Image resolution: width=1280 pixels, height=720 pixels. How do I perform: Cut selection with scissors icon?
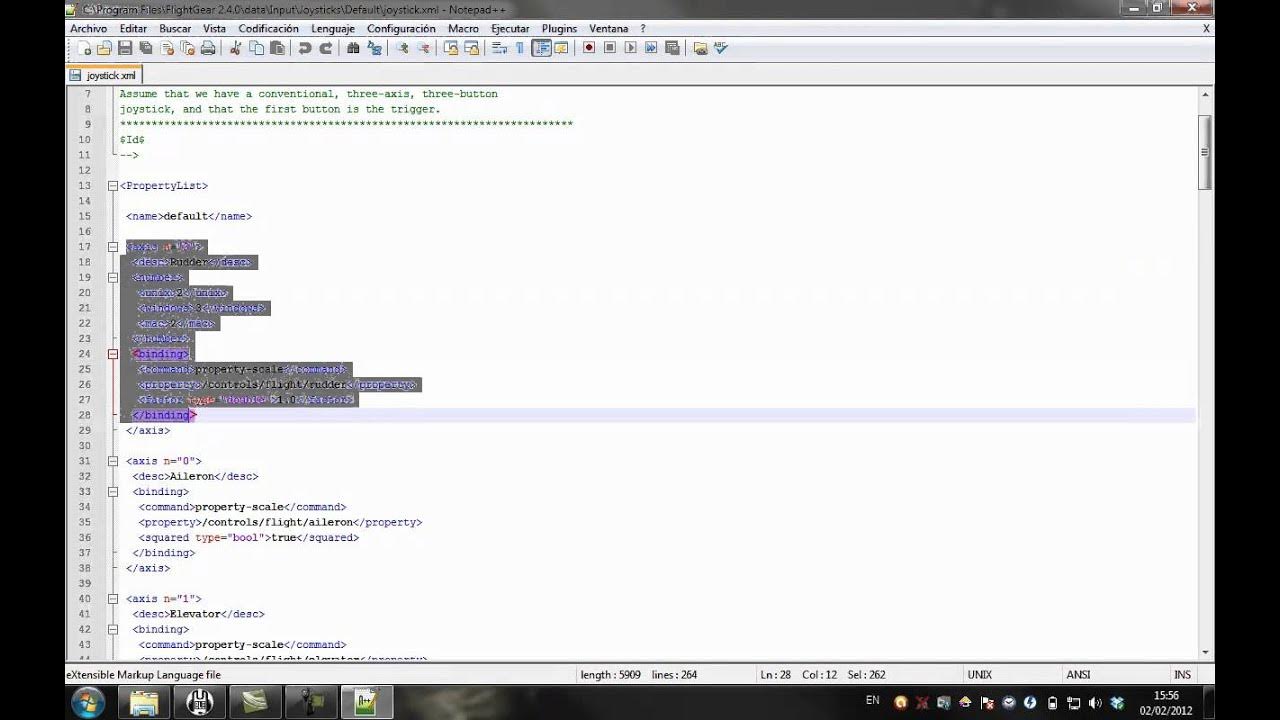(x=234, y=48)
